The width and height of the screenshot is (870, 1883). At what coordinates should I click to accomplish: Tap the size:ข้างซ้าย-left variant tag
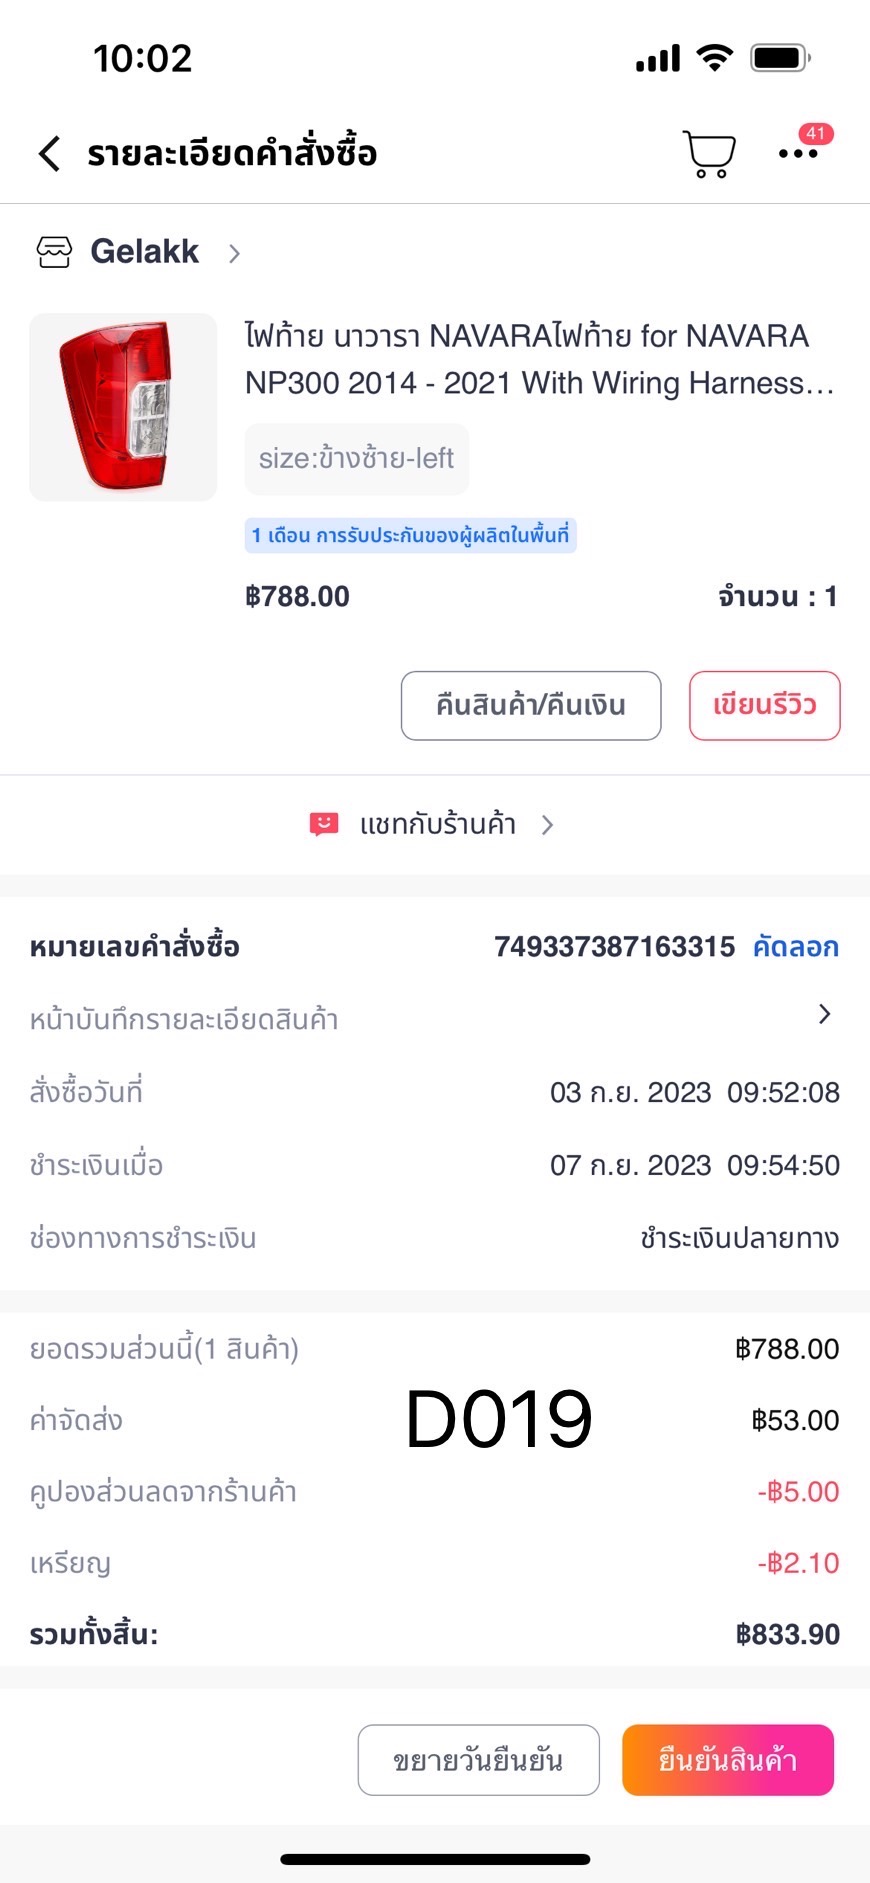pyautogui.click(x=356, y=459)
